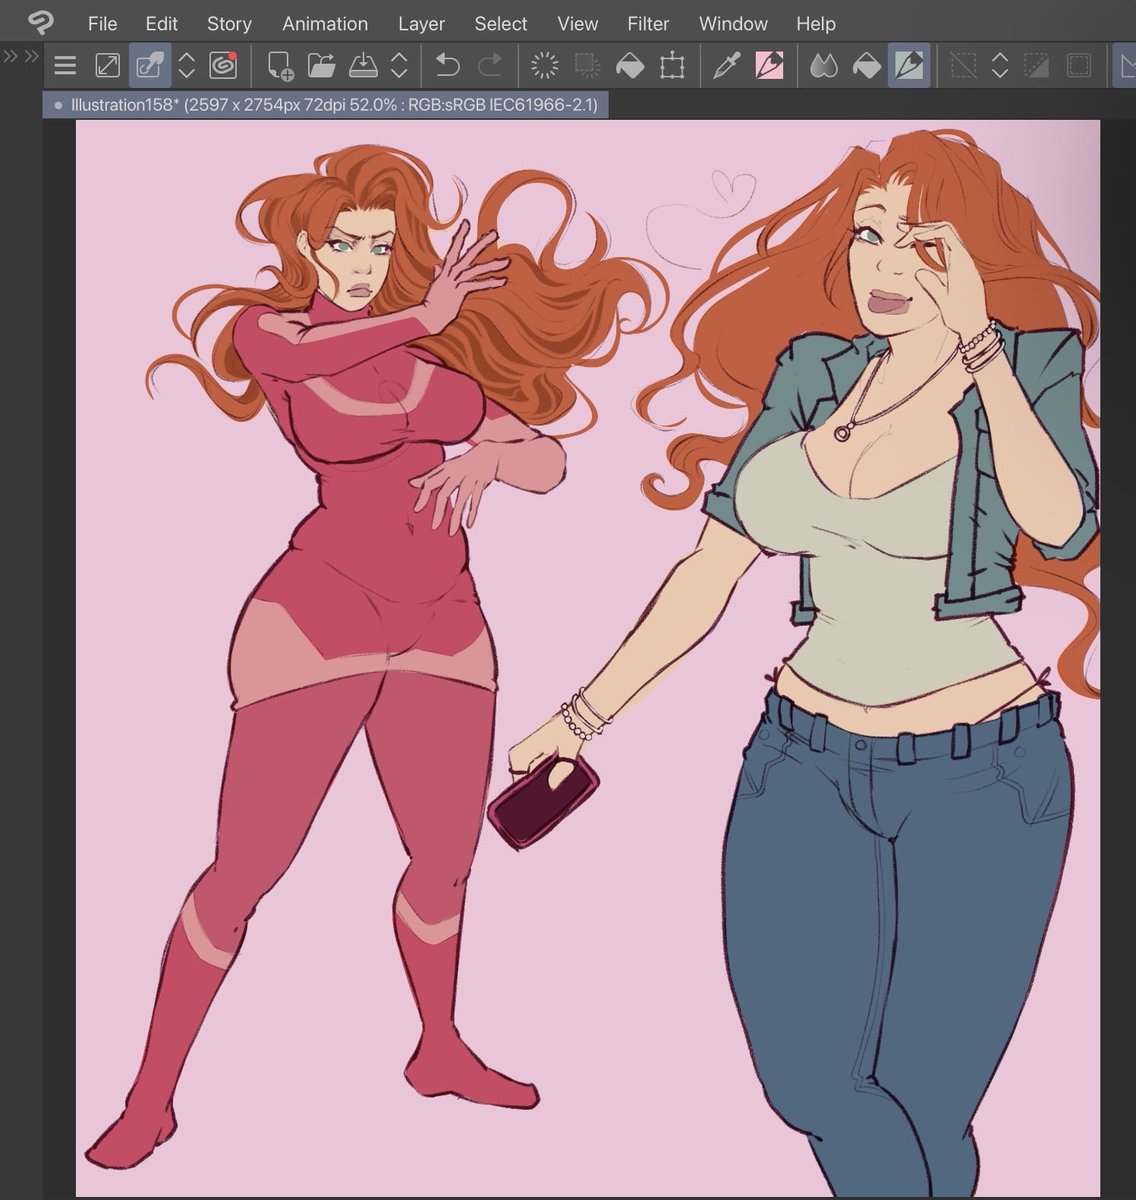
Task: Open the Clip Studio spiral icon with red dot
Action: [223, 66]
